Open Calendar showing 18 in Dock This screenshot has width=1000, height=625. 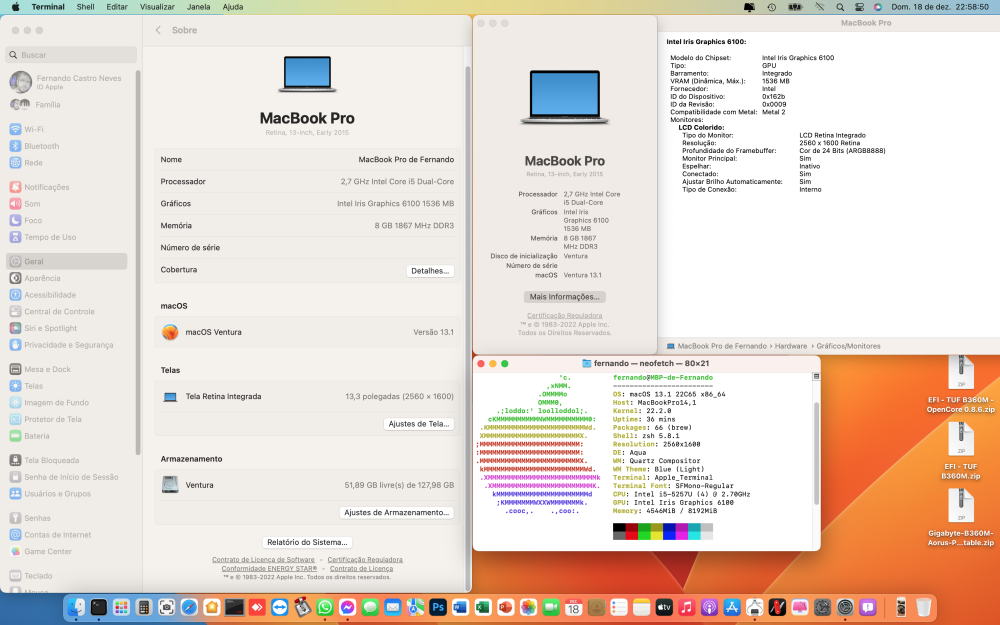coord(573,607)
